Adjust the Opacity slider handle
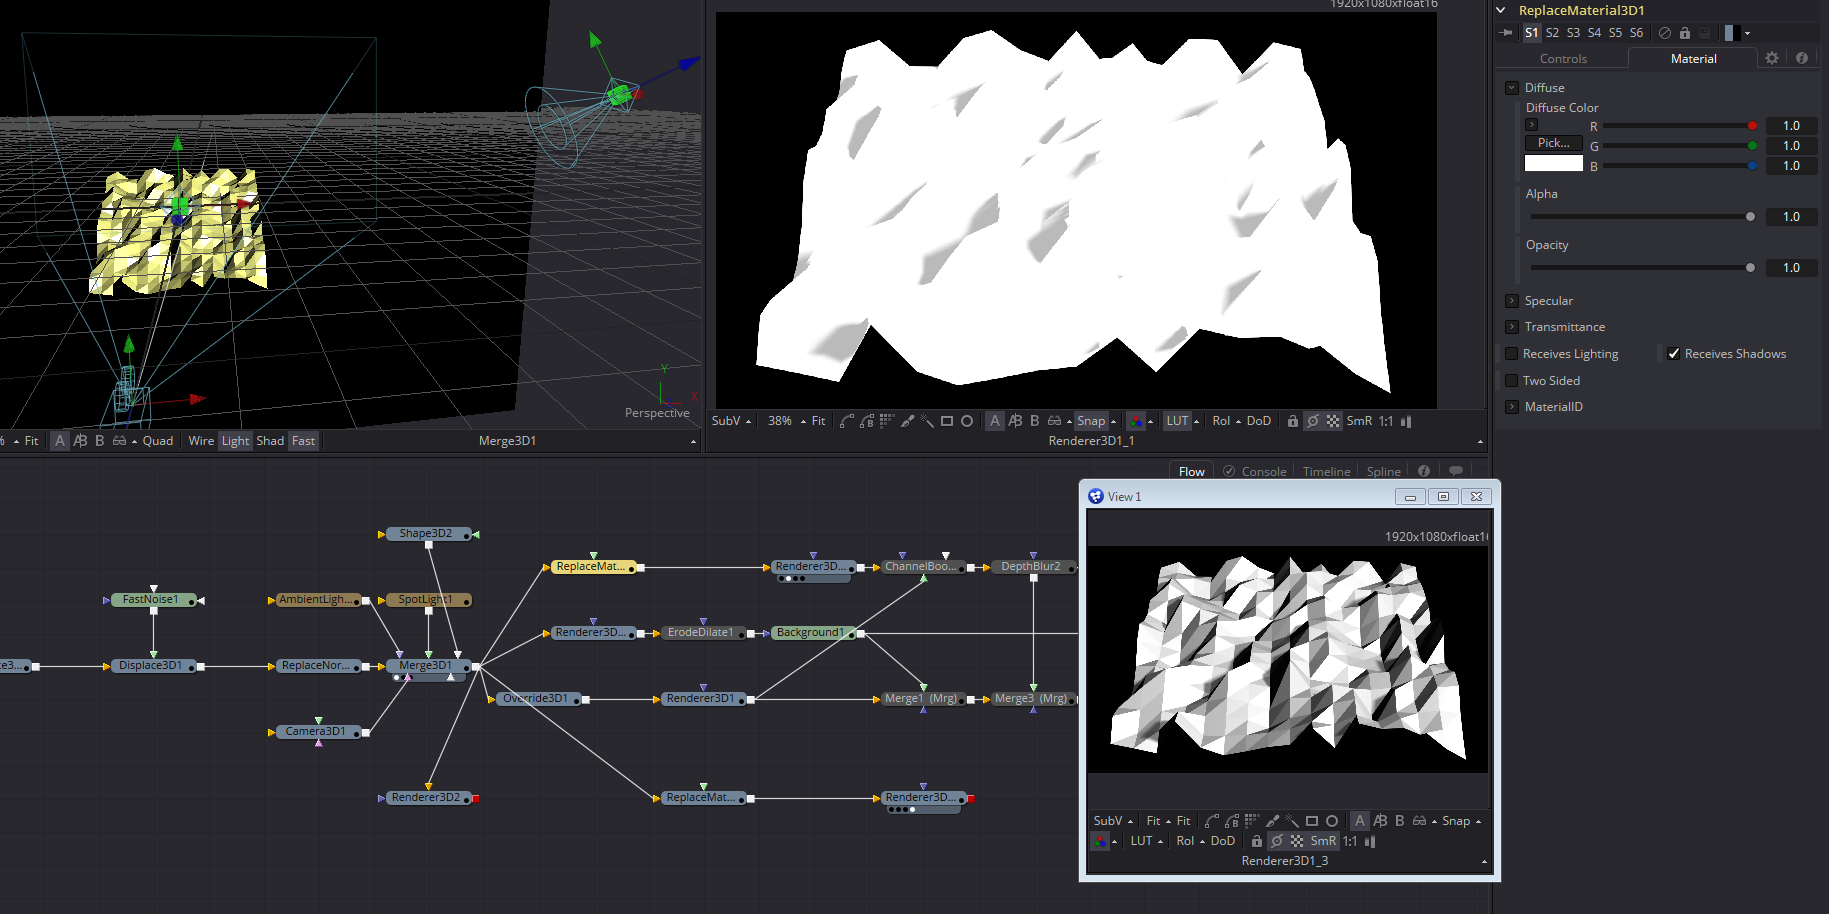The image size is (1829, 914). [1750, 268]
